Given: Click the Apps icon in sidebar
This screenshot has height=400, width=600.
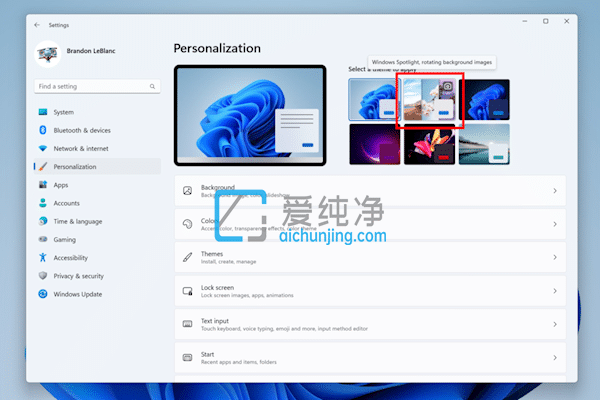Looking at the screenshot, I should point(43,184).
